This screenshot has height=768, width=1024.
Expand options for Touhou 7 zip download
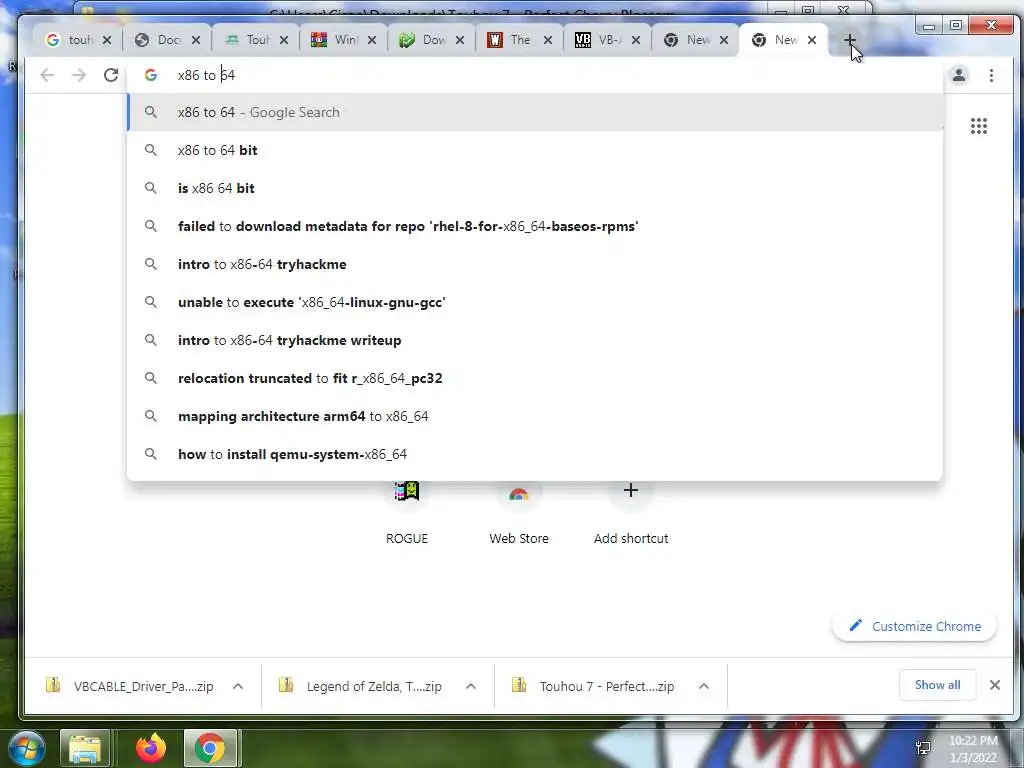point(704,686)
